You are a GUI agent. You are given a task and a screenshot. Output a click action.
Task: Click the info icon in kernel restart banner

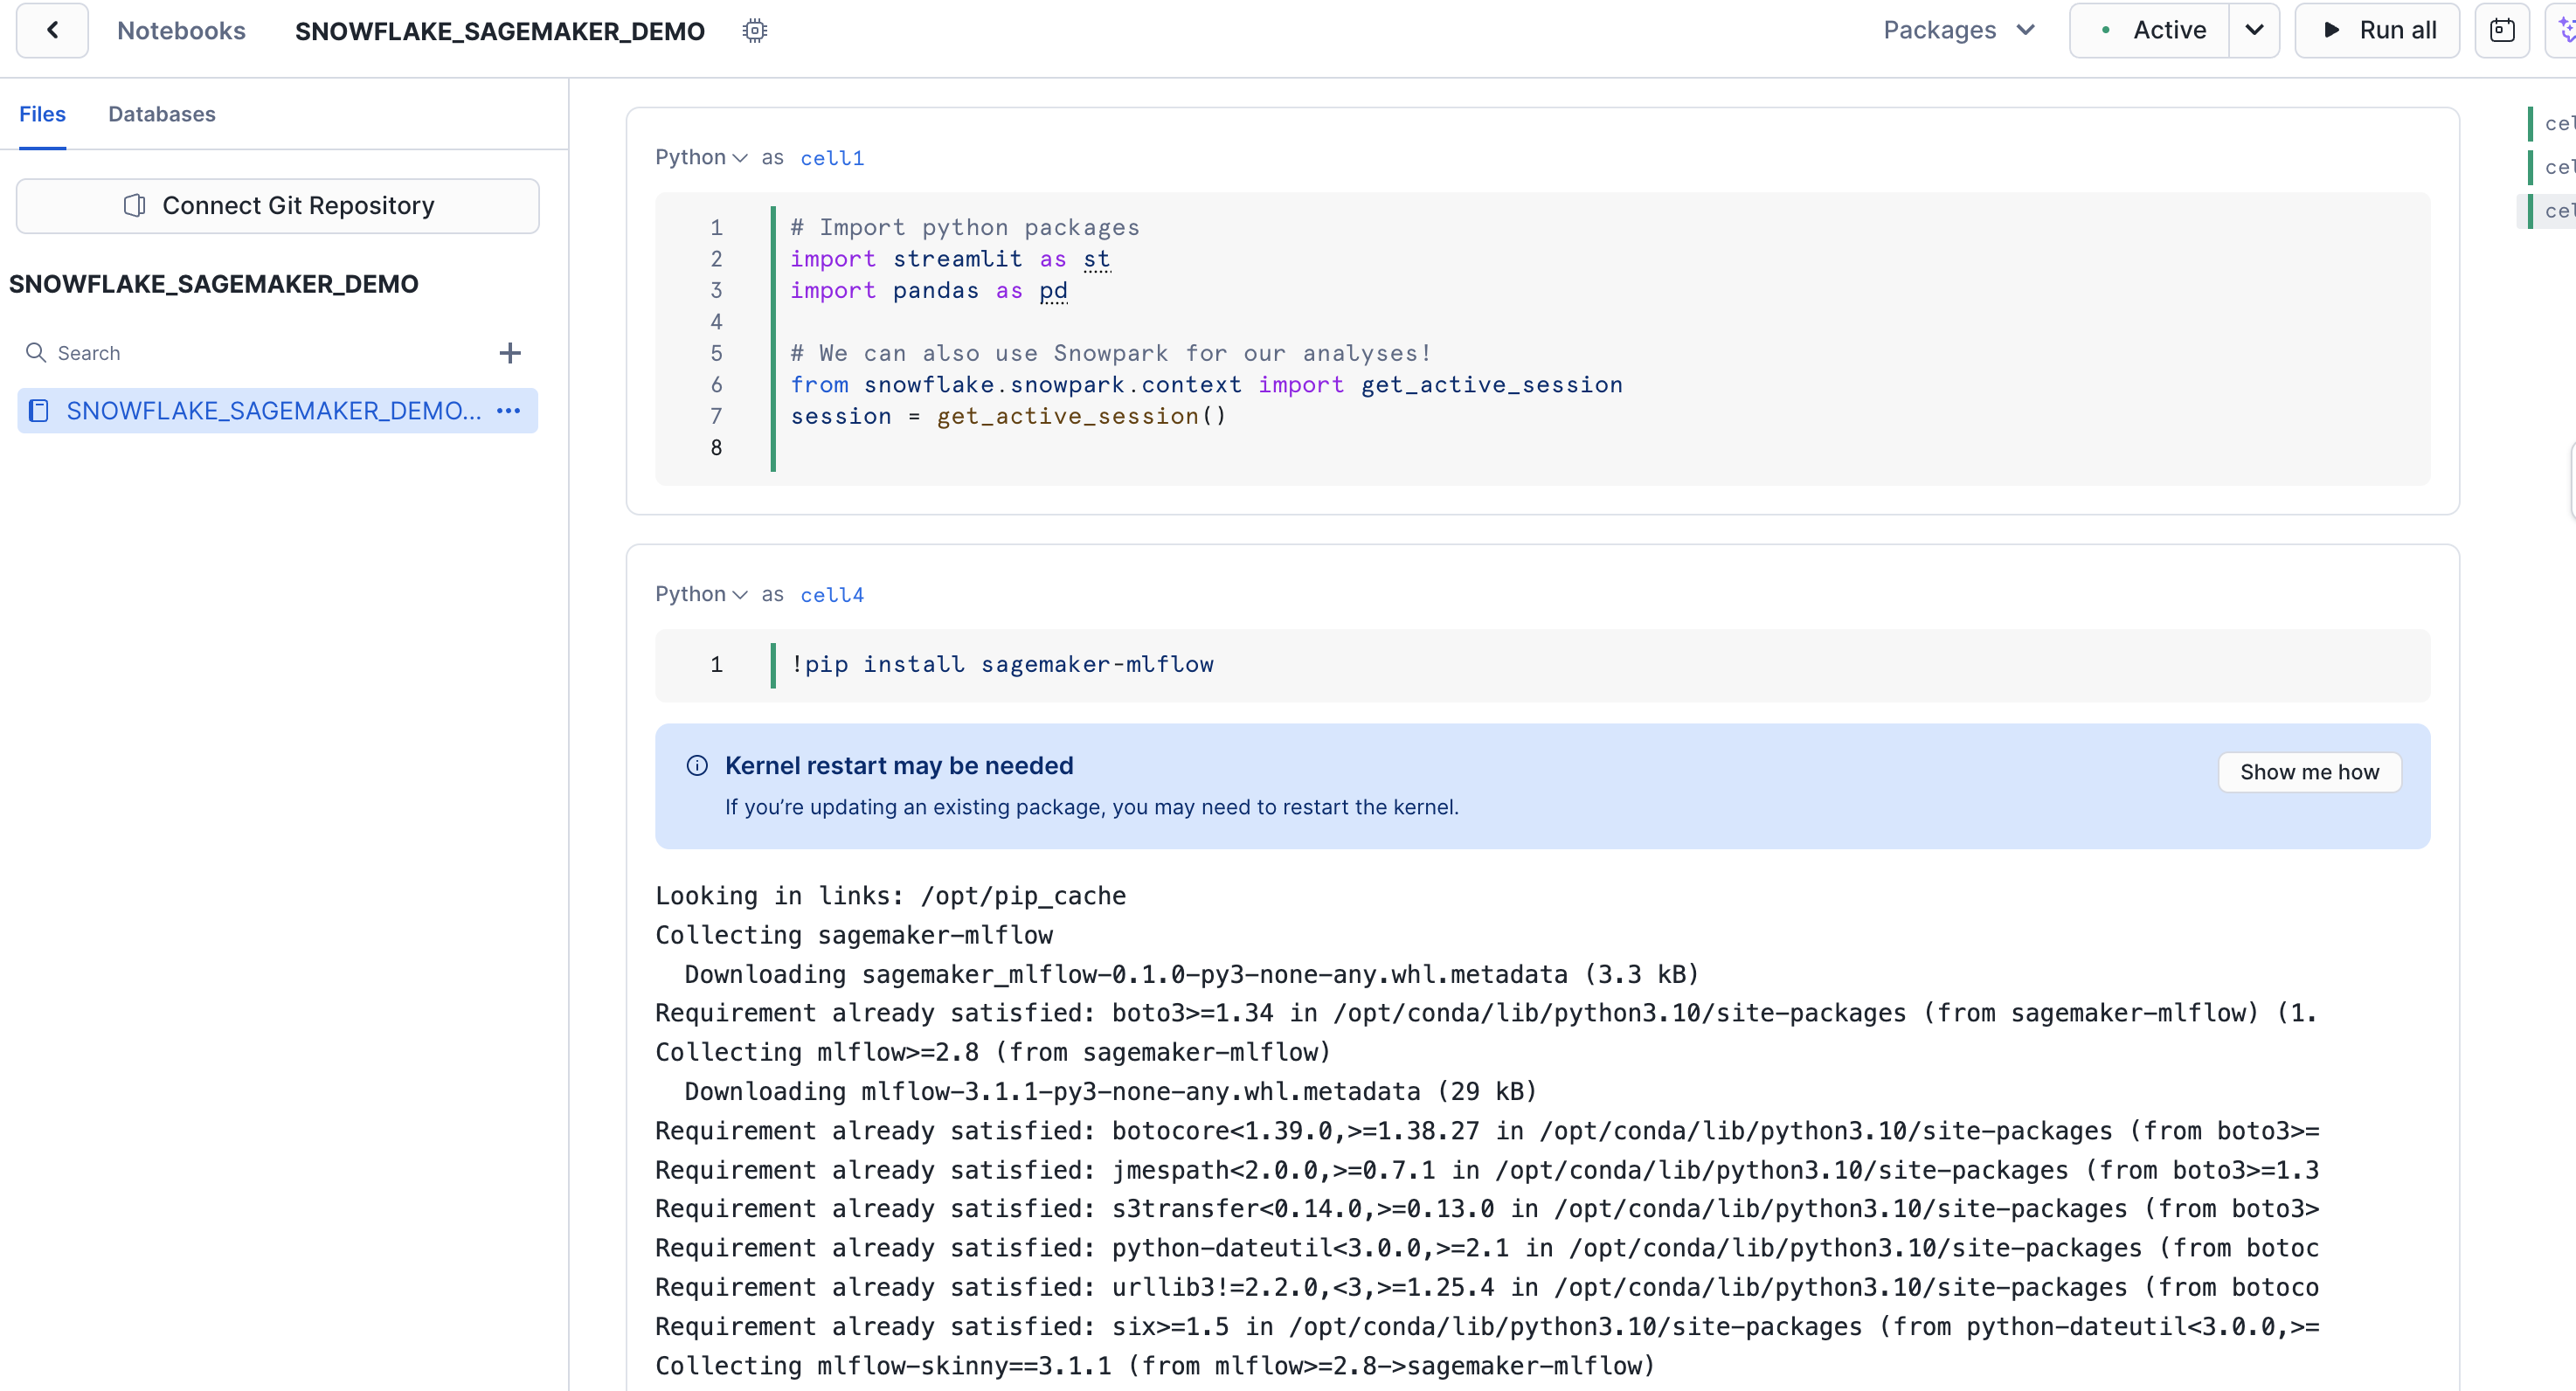point(697,766)
